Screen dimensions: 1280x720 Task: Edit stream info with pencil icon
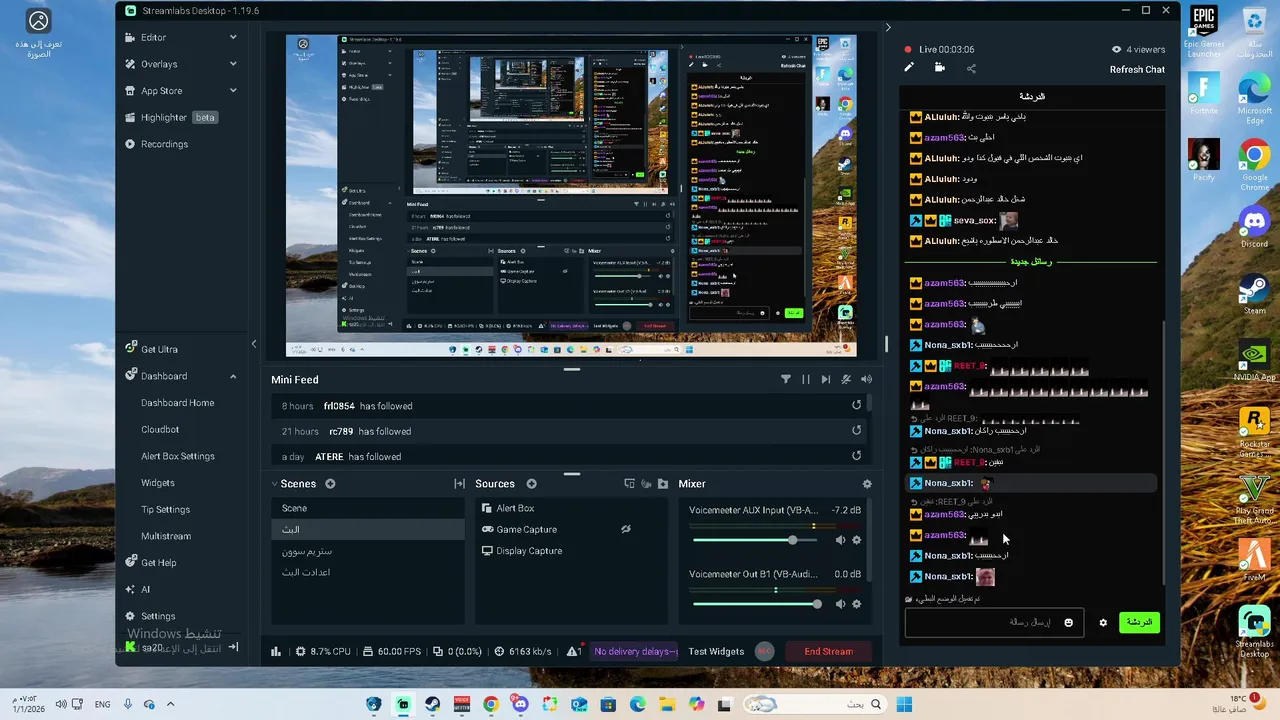[x=909, y=68]
